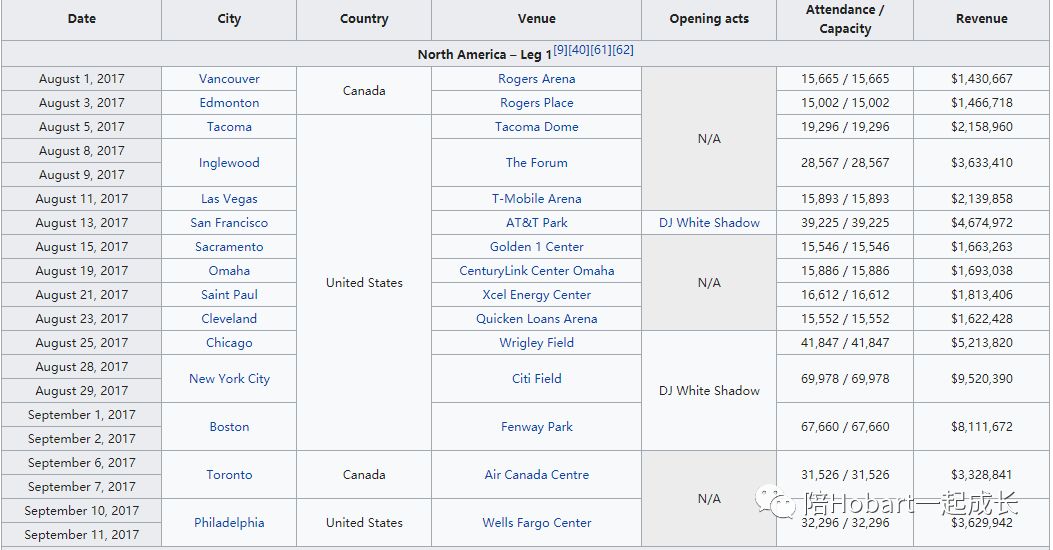Viewport: 1053px width, 550px height.
Task: Select the August 13, 2017 date cell
Action: 81,223
